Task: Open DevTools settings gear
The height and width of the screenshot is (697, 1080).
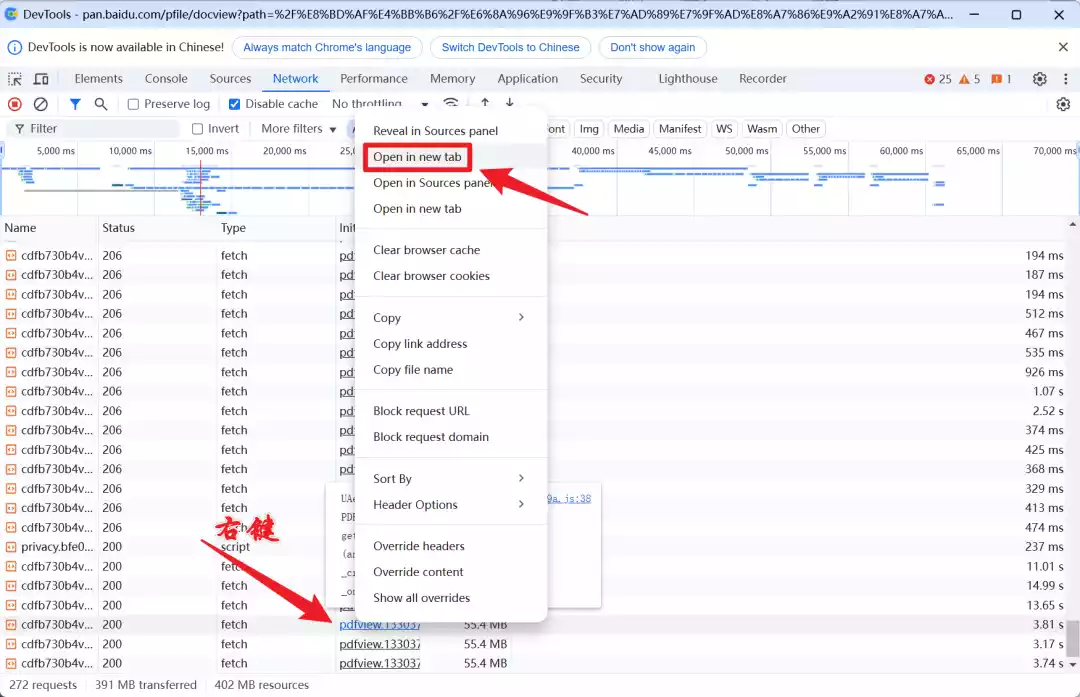Action: tap(1039, 79)
